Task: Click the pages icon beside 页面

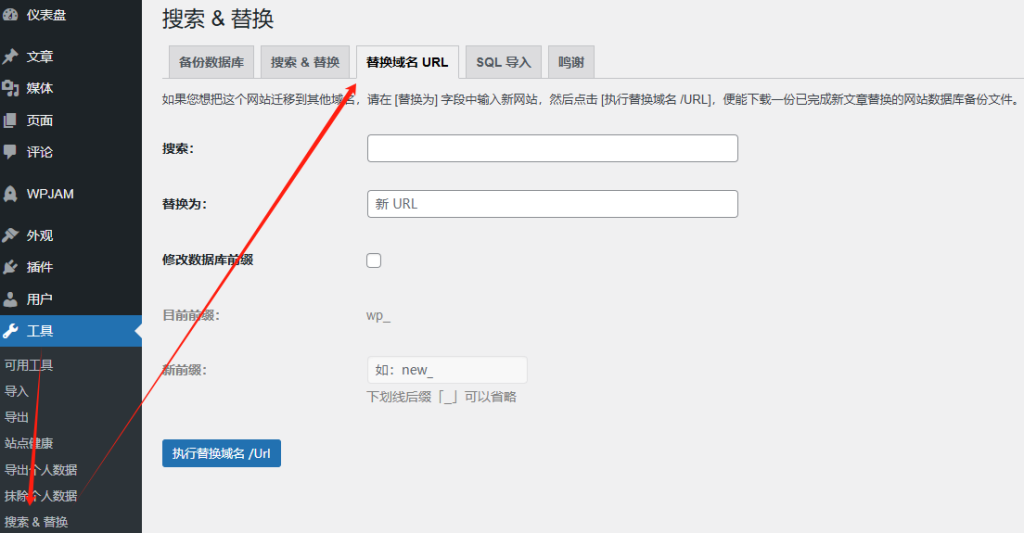Action: (10, 120)
